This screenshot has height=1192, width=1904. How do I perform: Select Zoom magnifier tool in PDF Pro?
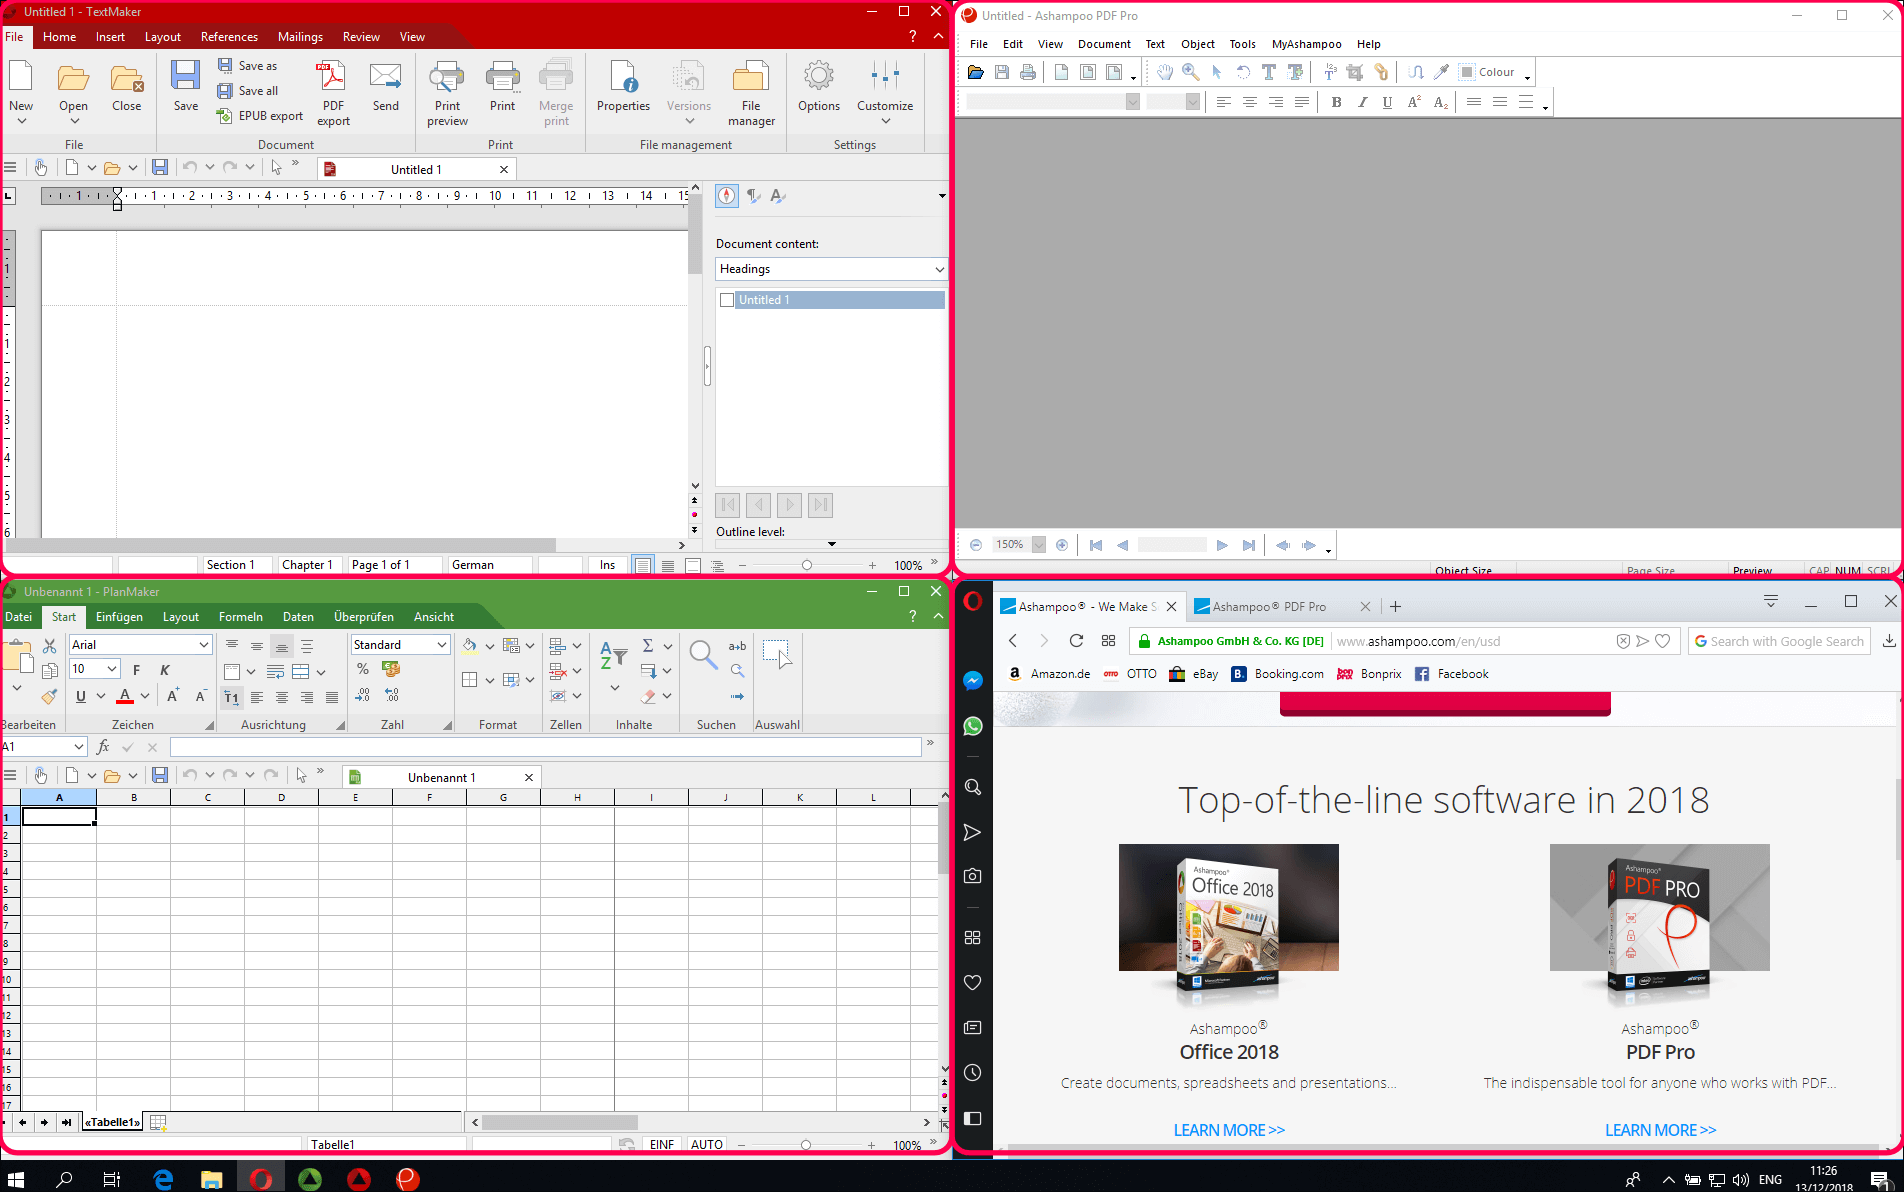[x=1190, y=72]
